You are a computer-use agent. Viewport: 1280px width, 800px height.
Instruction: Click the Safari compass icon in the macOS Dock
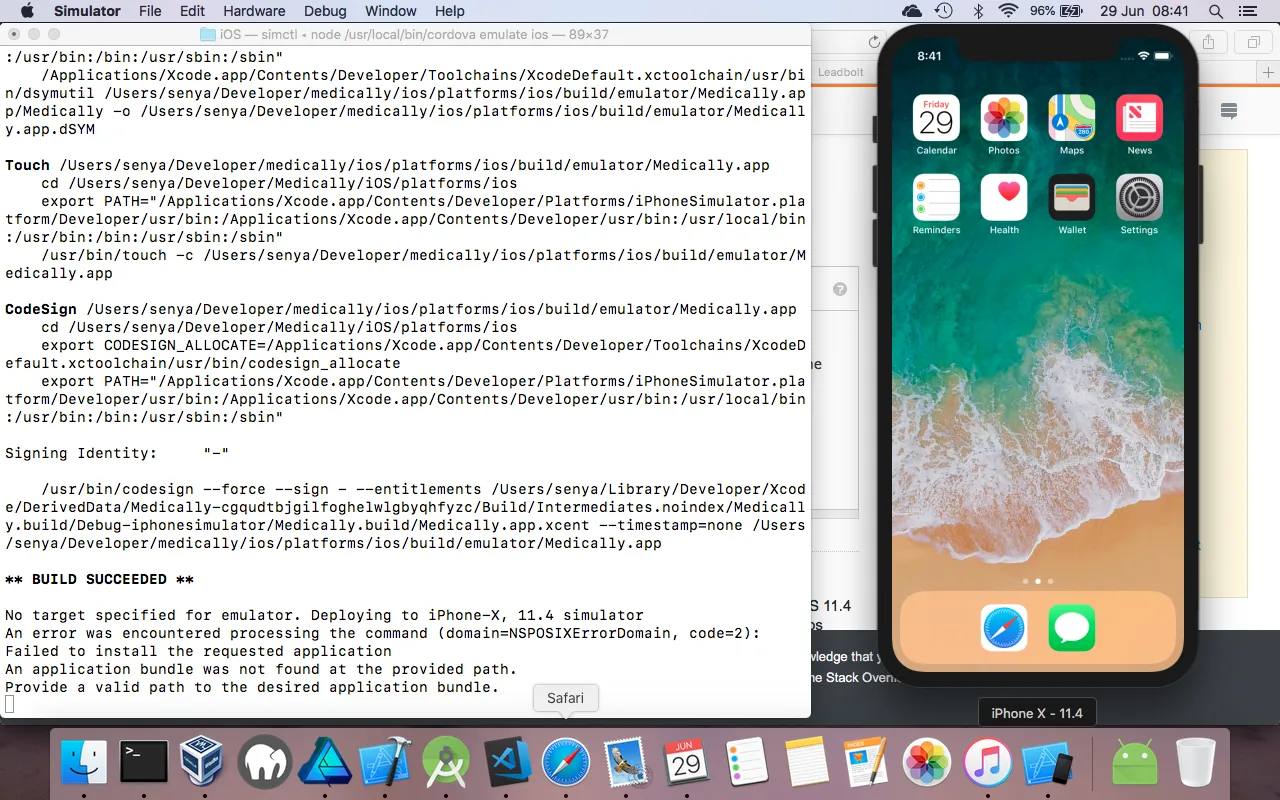[566, 763]
